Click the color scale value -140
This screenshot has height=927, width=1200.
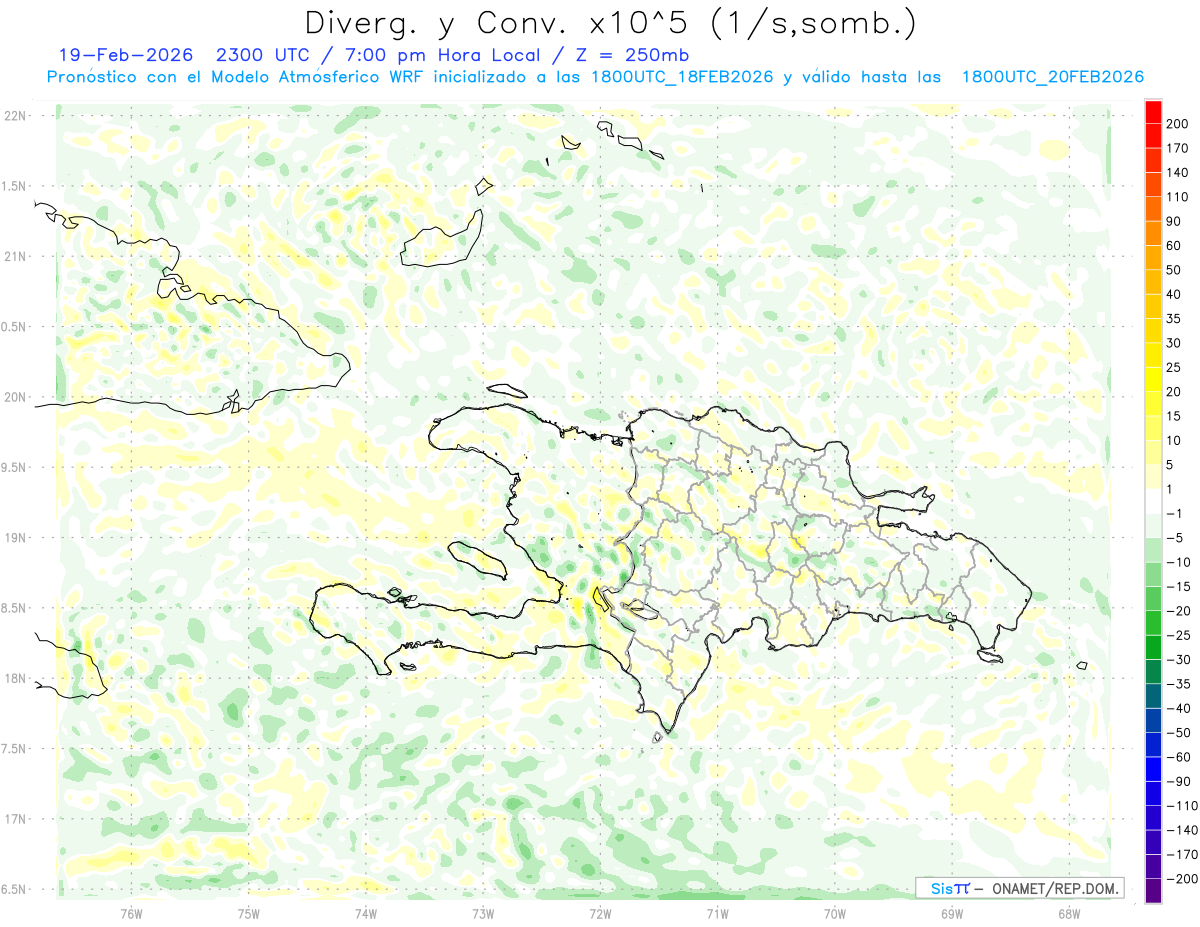coord(1182,830)
